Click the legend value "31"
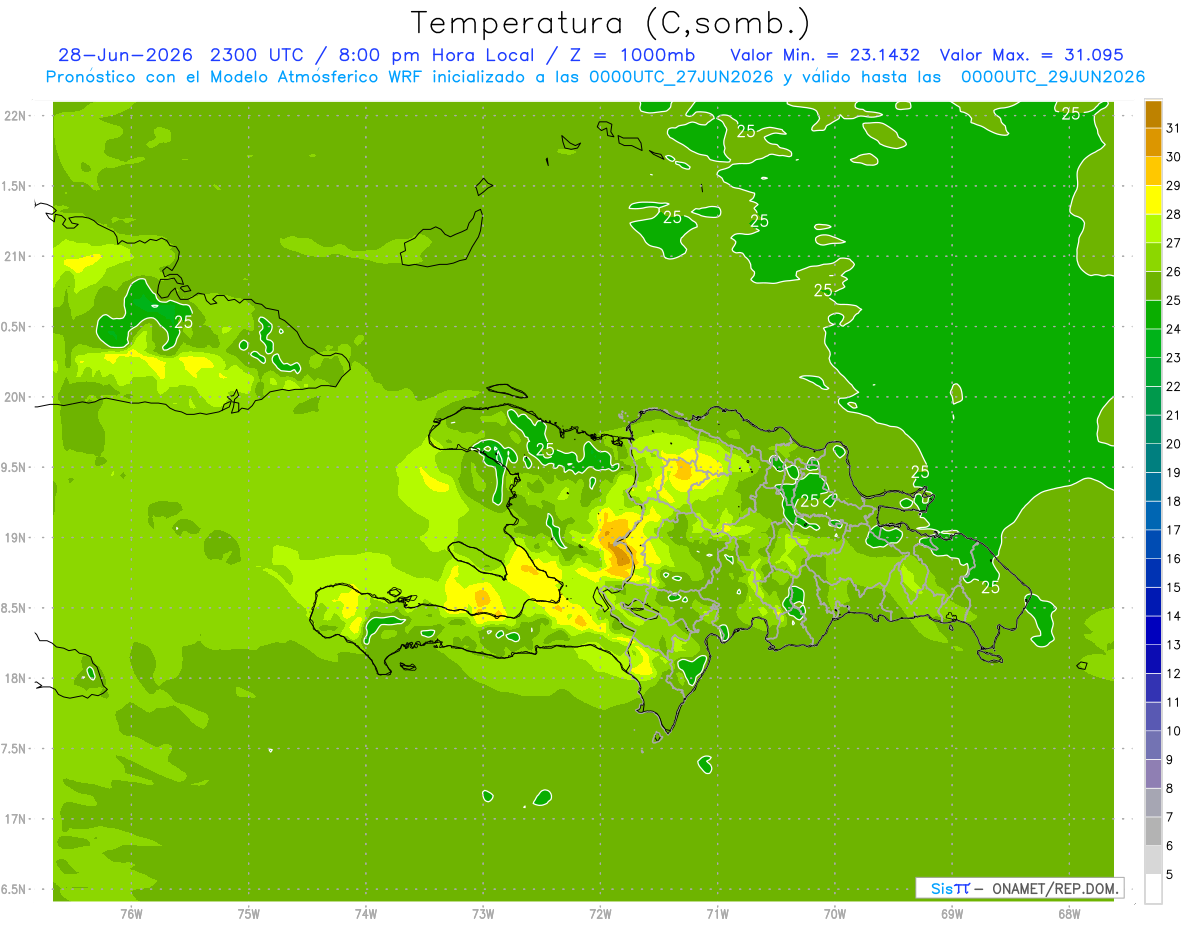 [1174, 128]
